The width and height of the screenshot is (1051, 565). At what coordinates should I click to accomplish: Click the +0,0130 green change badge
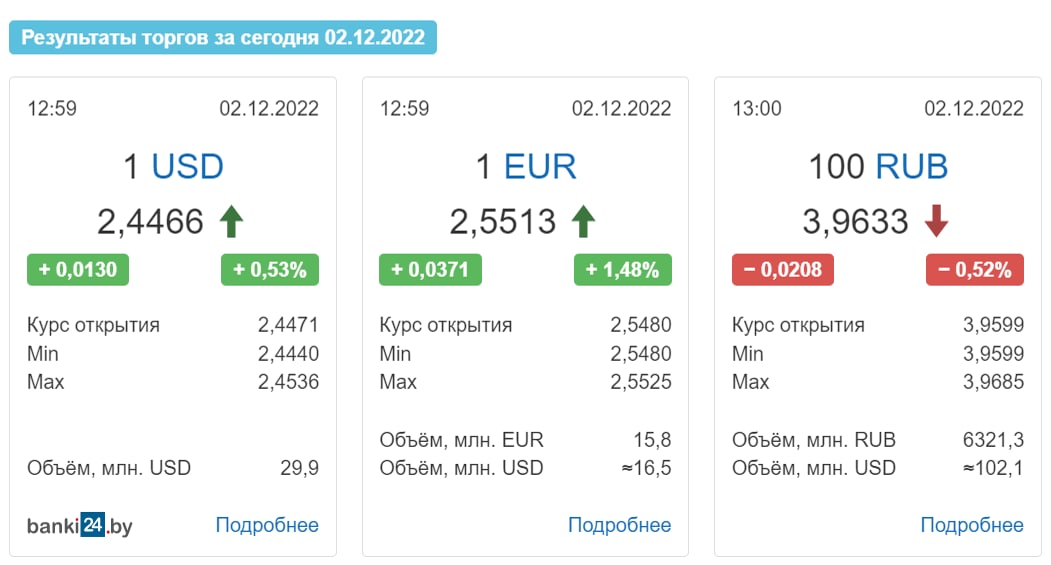[78, 269]
